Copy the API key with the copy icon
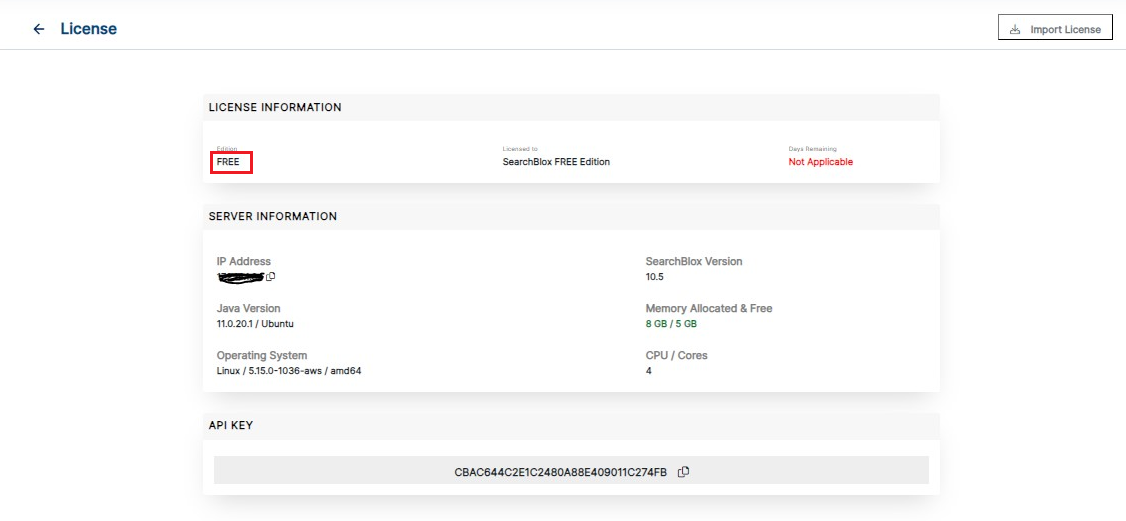 click(684, 471)
